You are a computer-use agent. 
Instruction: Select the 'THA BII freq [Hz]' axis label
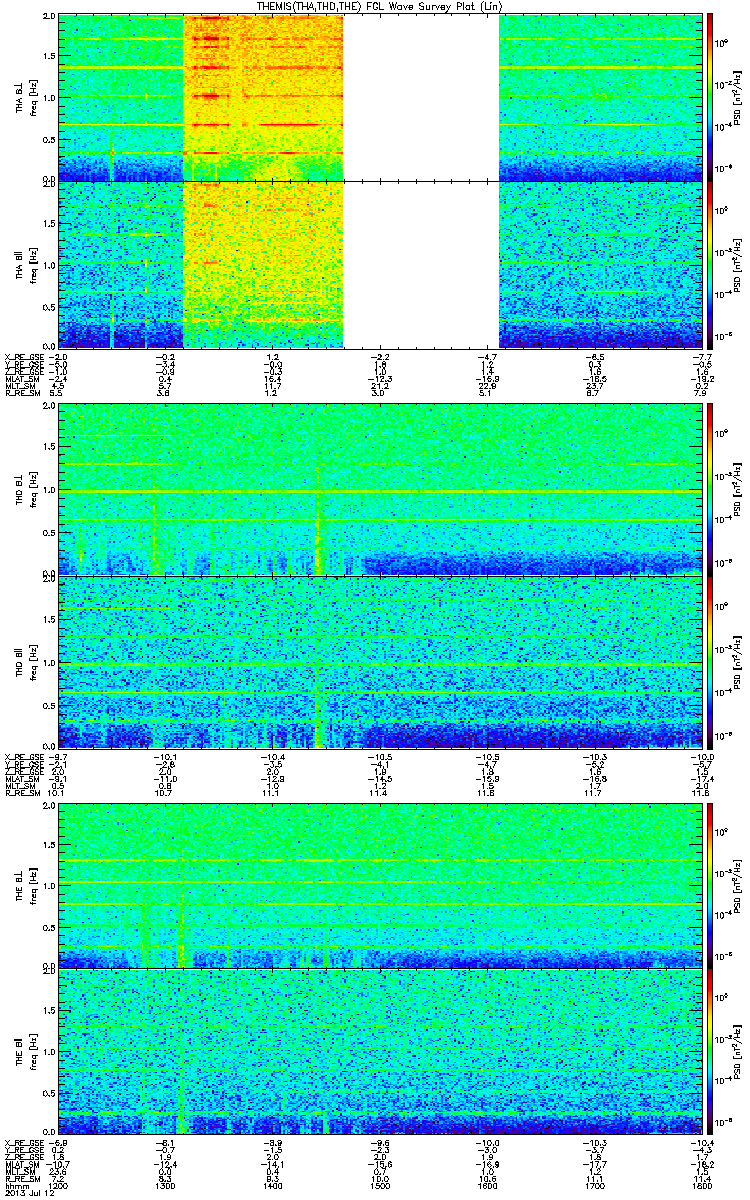[25, 264]
